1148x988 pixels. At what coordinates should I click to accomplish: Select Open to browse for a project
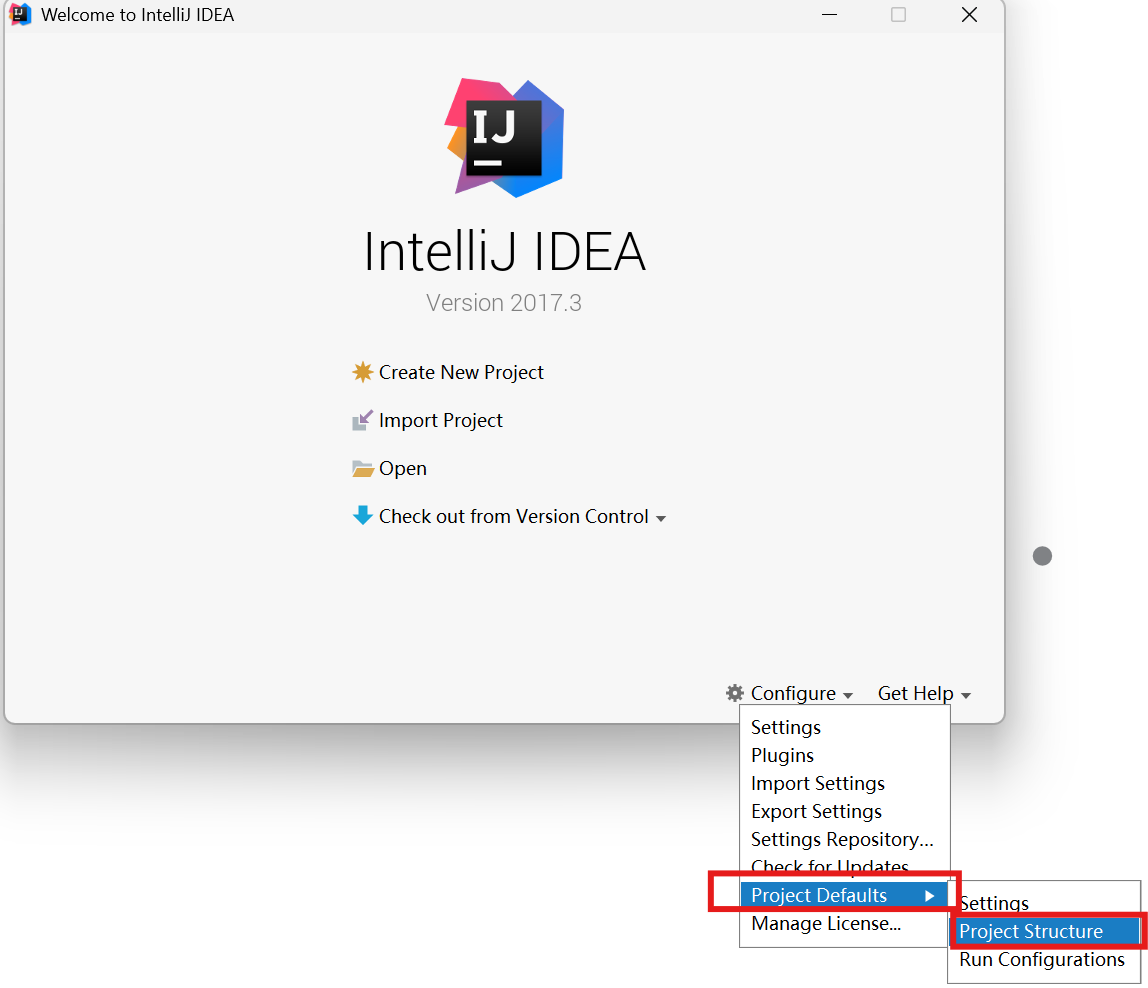403,469
